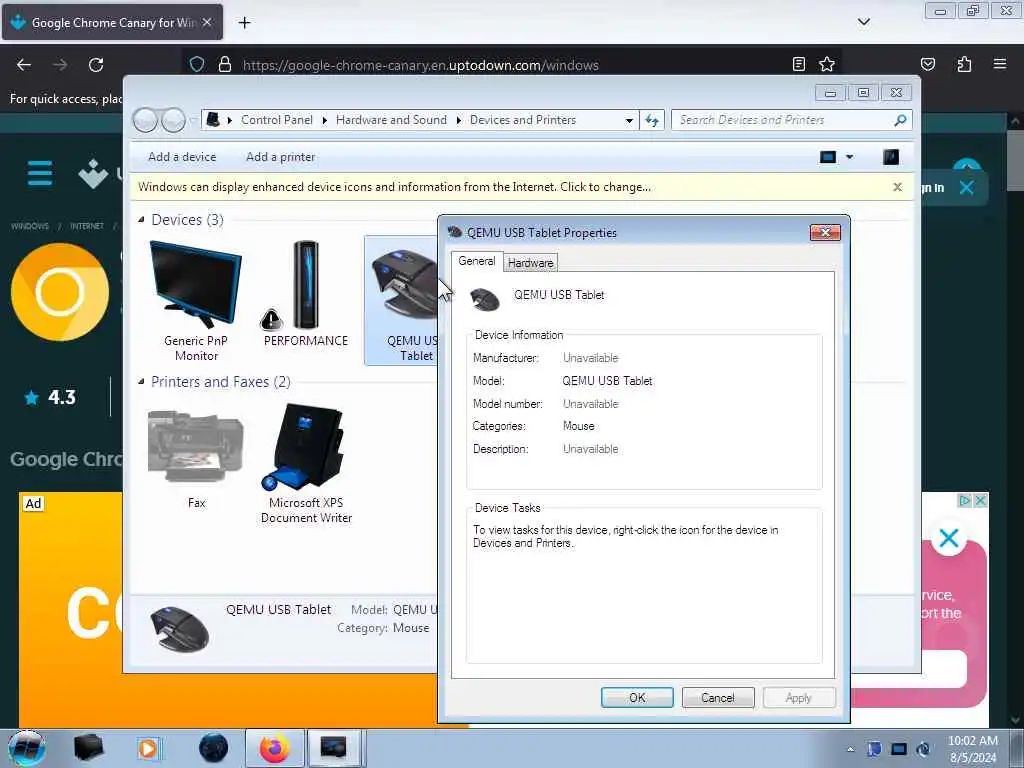1024x768 pixels.
Task: Click the disabled Apply button
Action: [x=799, y=697]
